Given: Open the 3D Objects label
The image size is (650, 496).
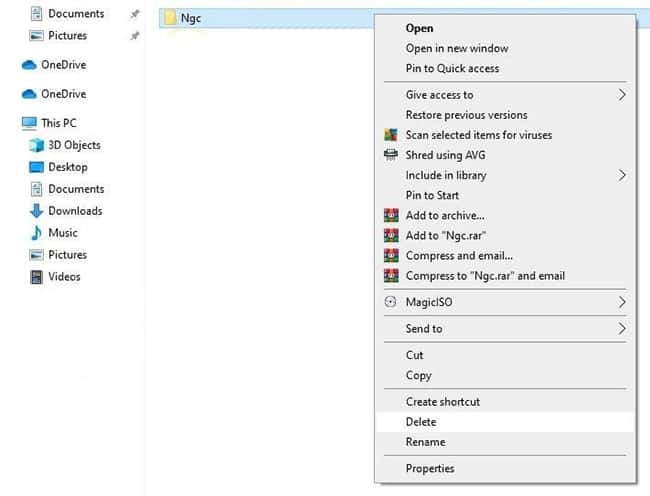Looking at the screenshot, I should coord(74,145).
